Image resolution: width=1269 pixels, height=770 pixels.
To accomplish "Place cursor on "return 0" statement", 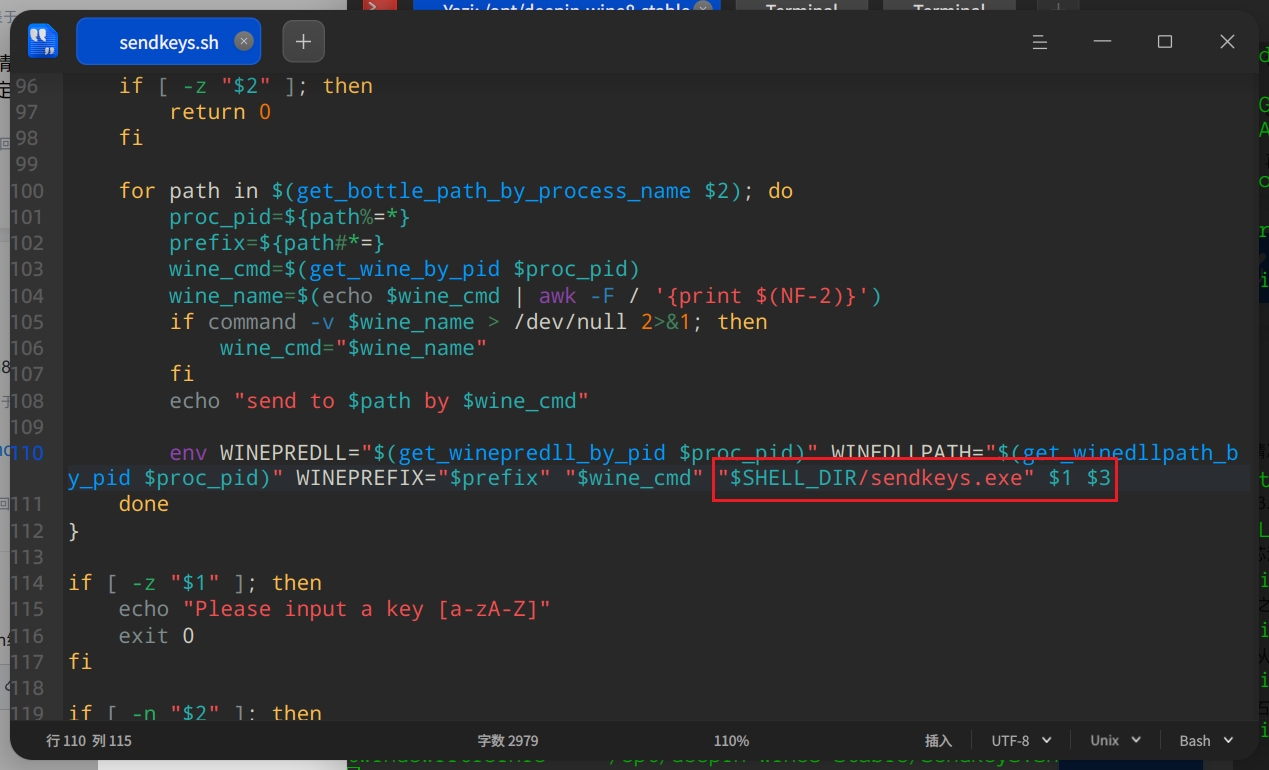I will point(220,112).
